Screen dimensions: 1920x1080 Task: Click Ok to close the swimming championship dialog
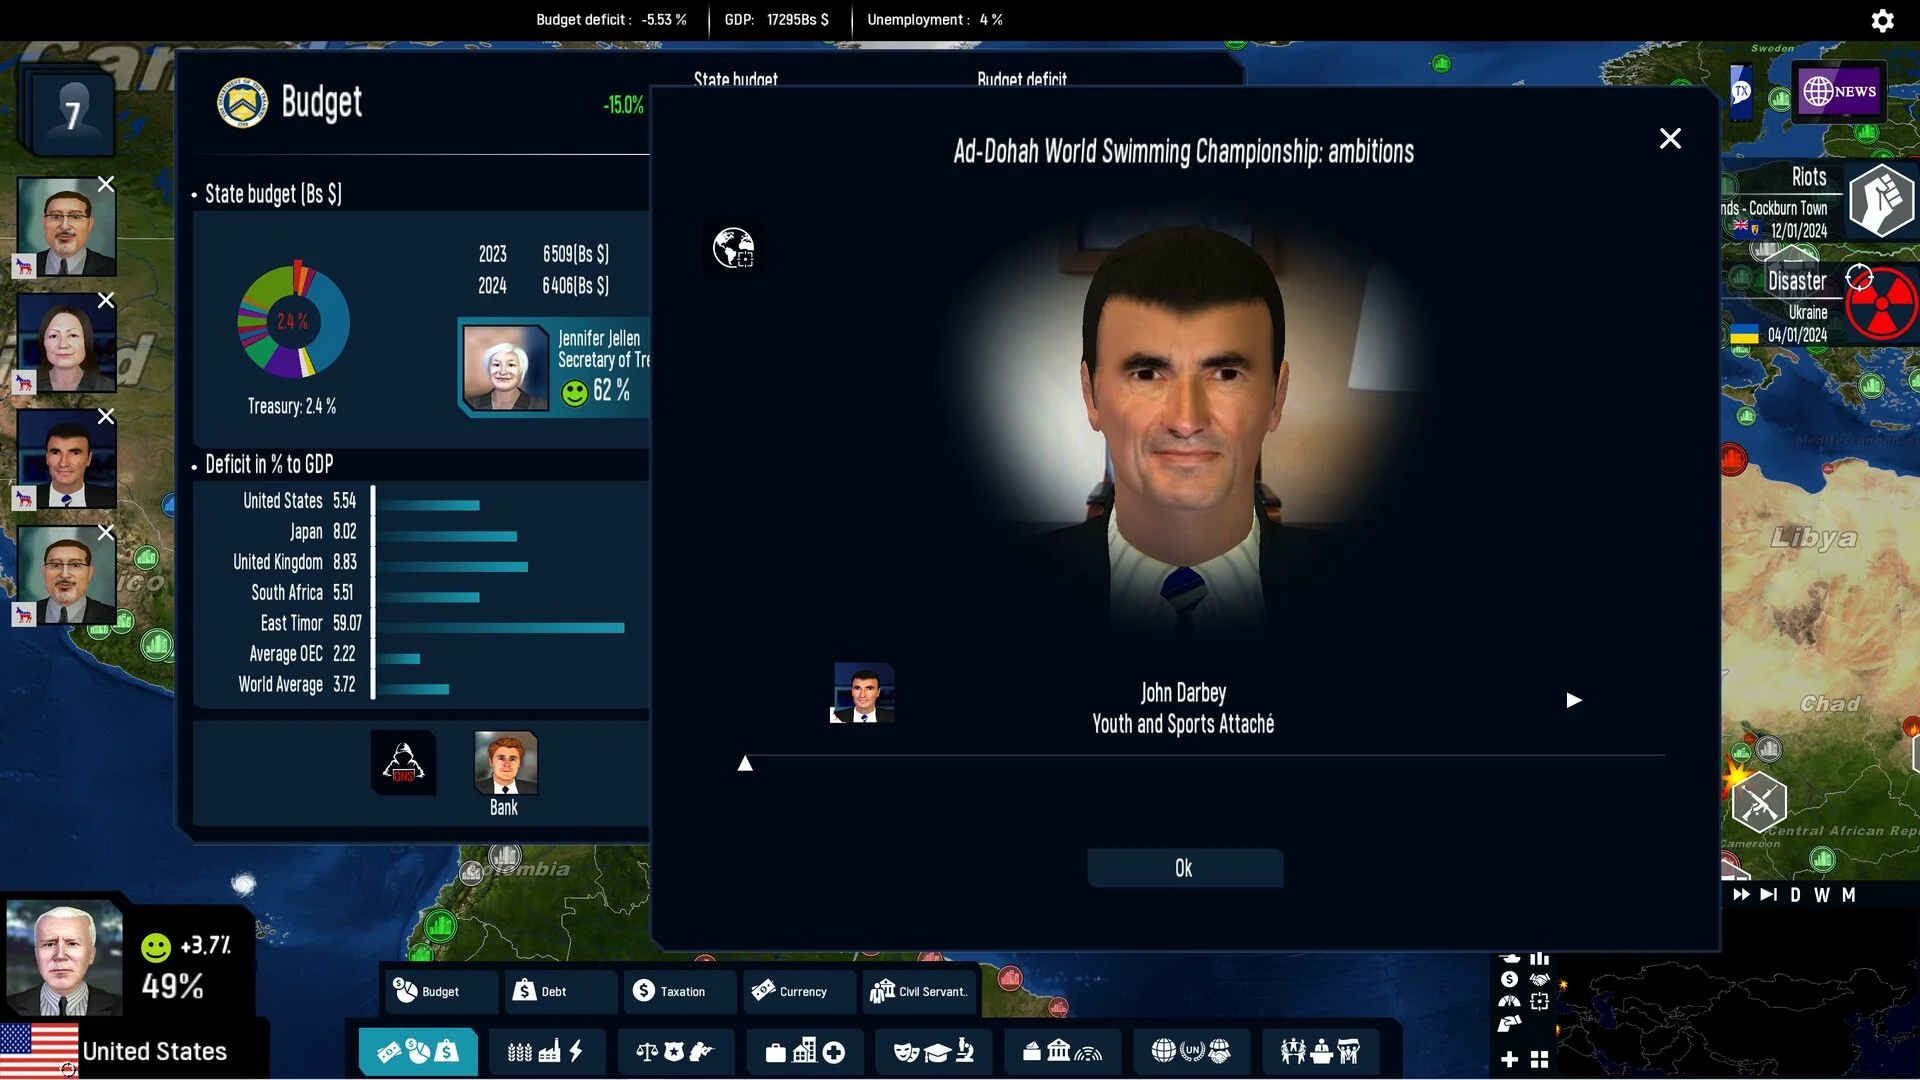coord(1184,868)
